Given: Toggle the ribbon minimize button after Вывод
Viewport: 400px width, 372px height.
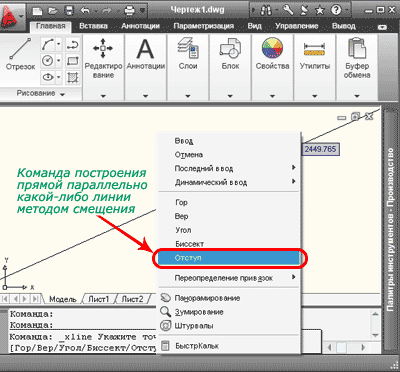Looking at the screenshot, I should tap(382, 27).
